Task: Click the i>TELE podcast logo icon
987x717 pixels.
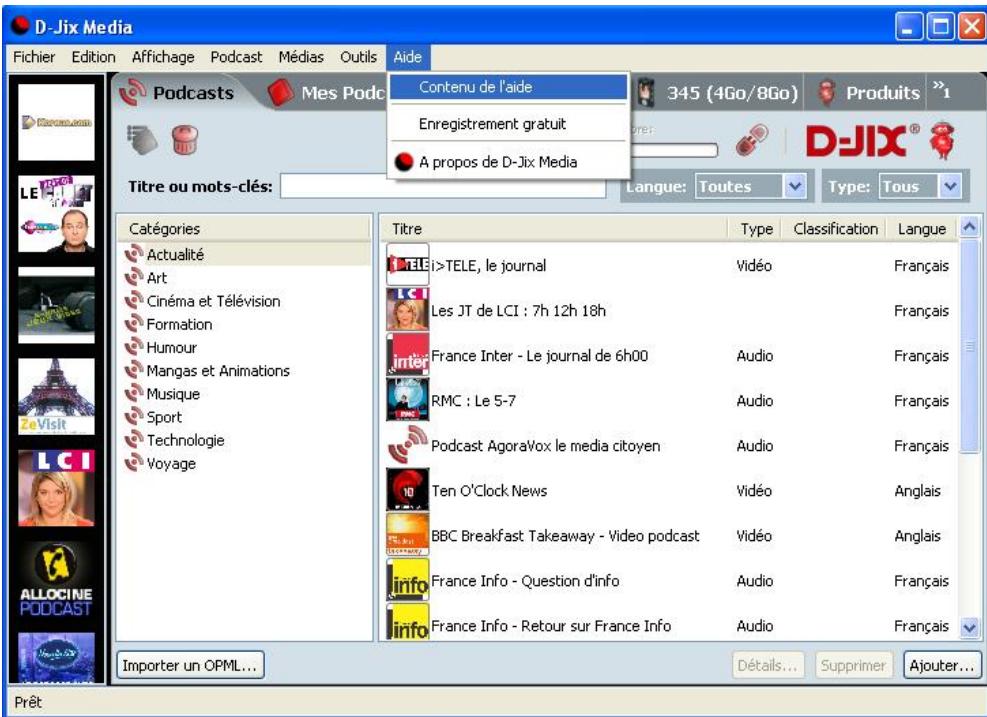Action: pyautogui.click(x=407, y=265)
